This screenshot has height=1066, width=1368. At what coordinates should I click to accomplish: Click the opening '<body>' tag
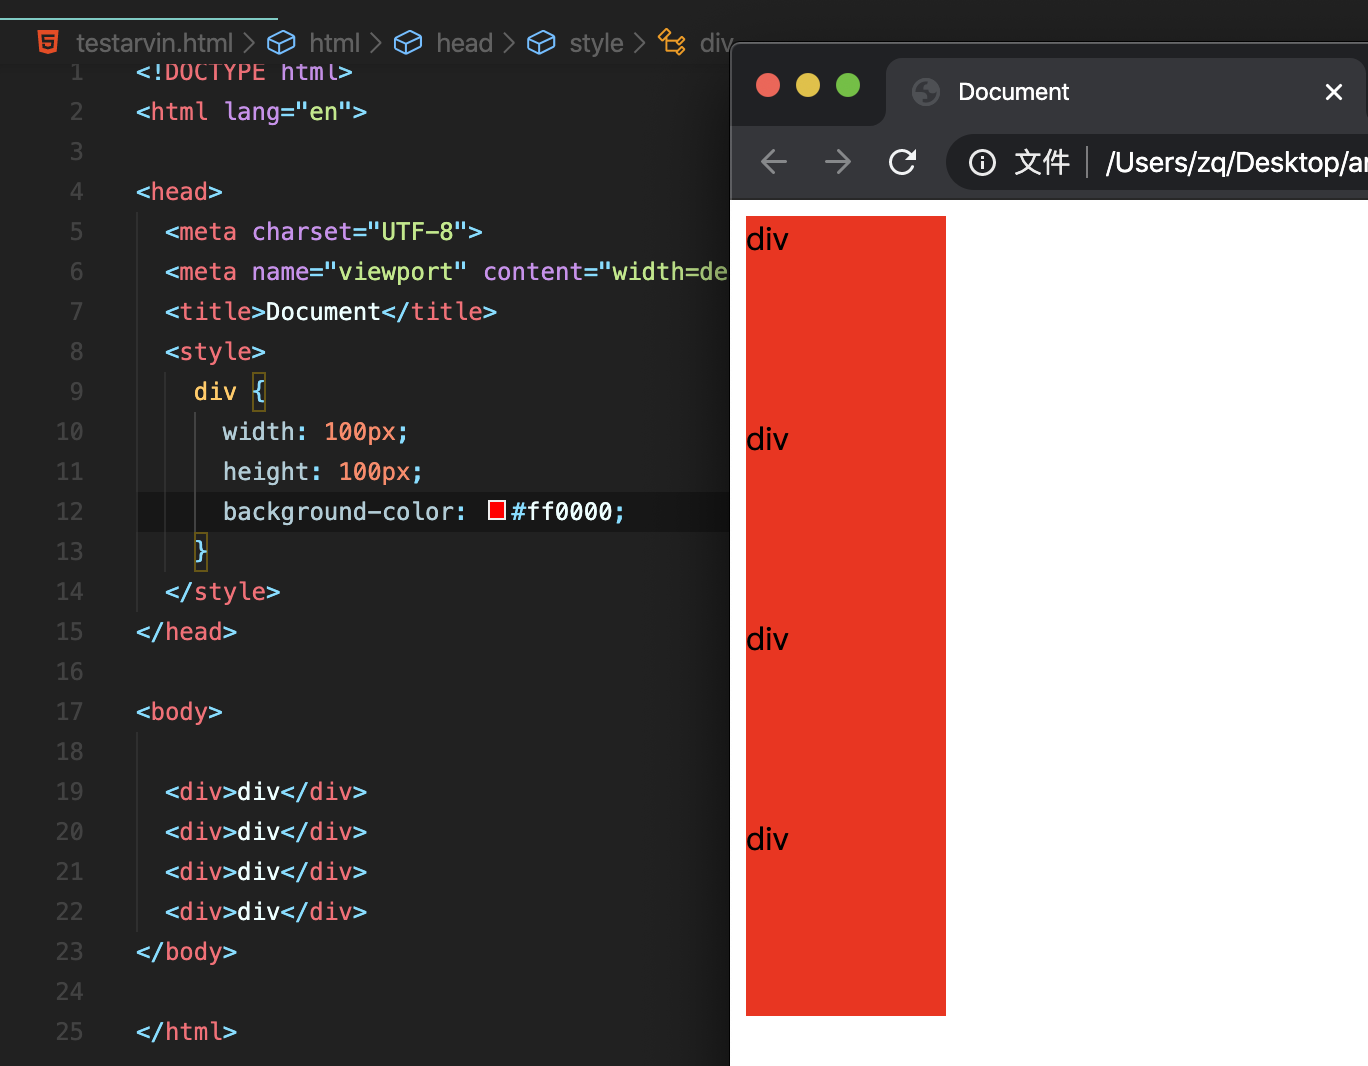pos(179,712)
